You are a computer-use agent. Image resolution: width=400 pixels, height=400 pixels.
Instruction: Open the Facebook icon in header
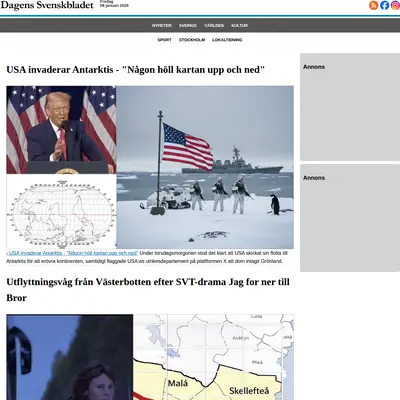pos(385,5)
